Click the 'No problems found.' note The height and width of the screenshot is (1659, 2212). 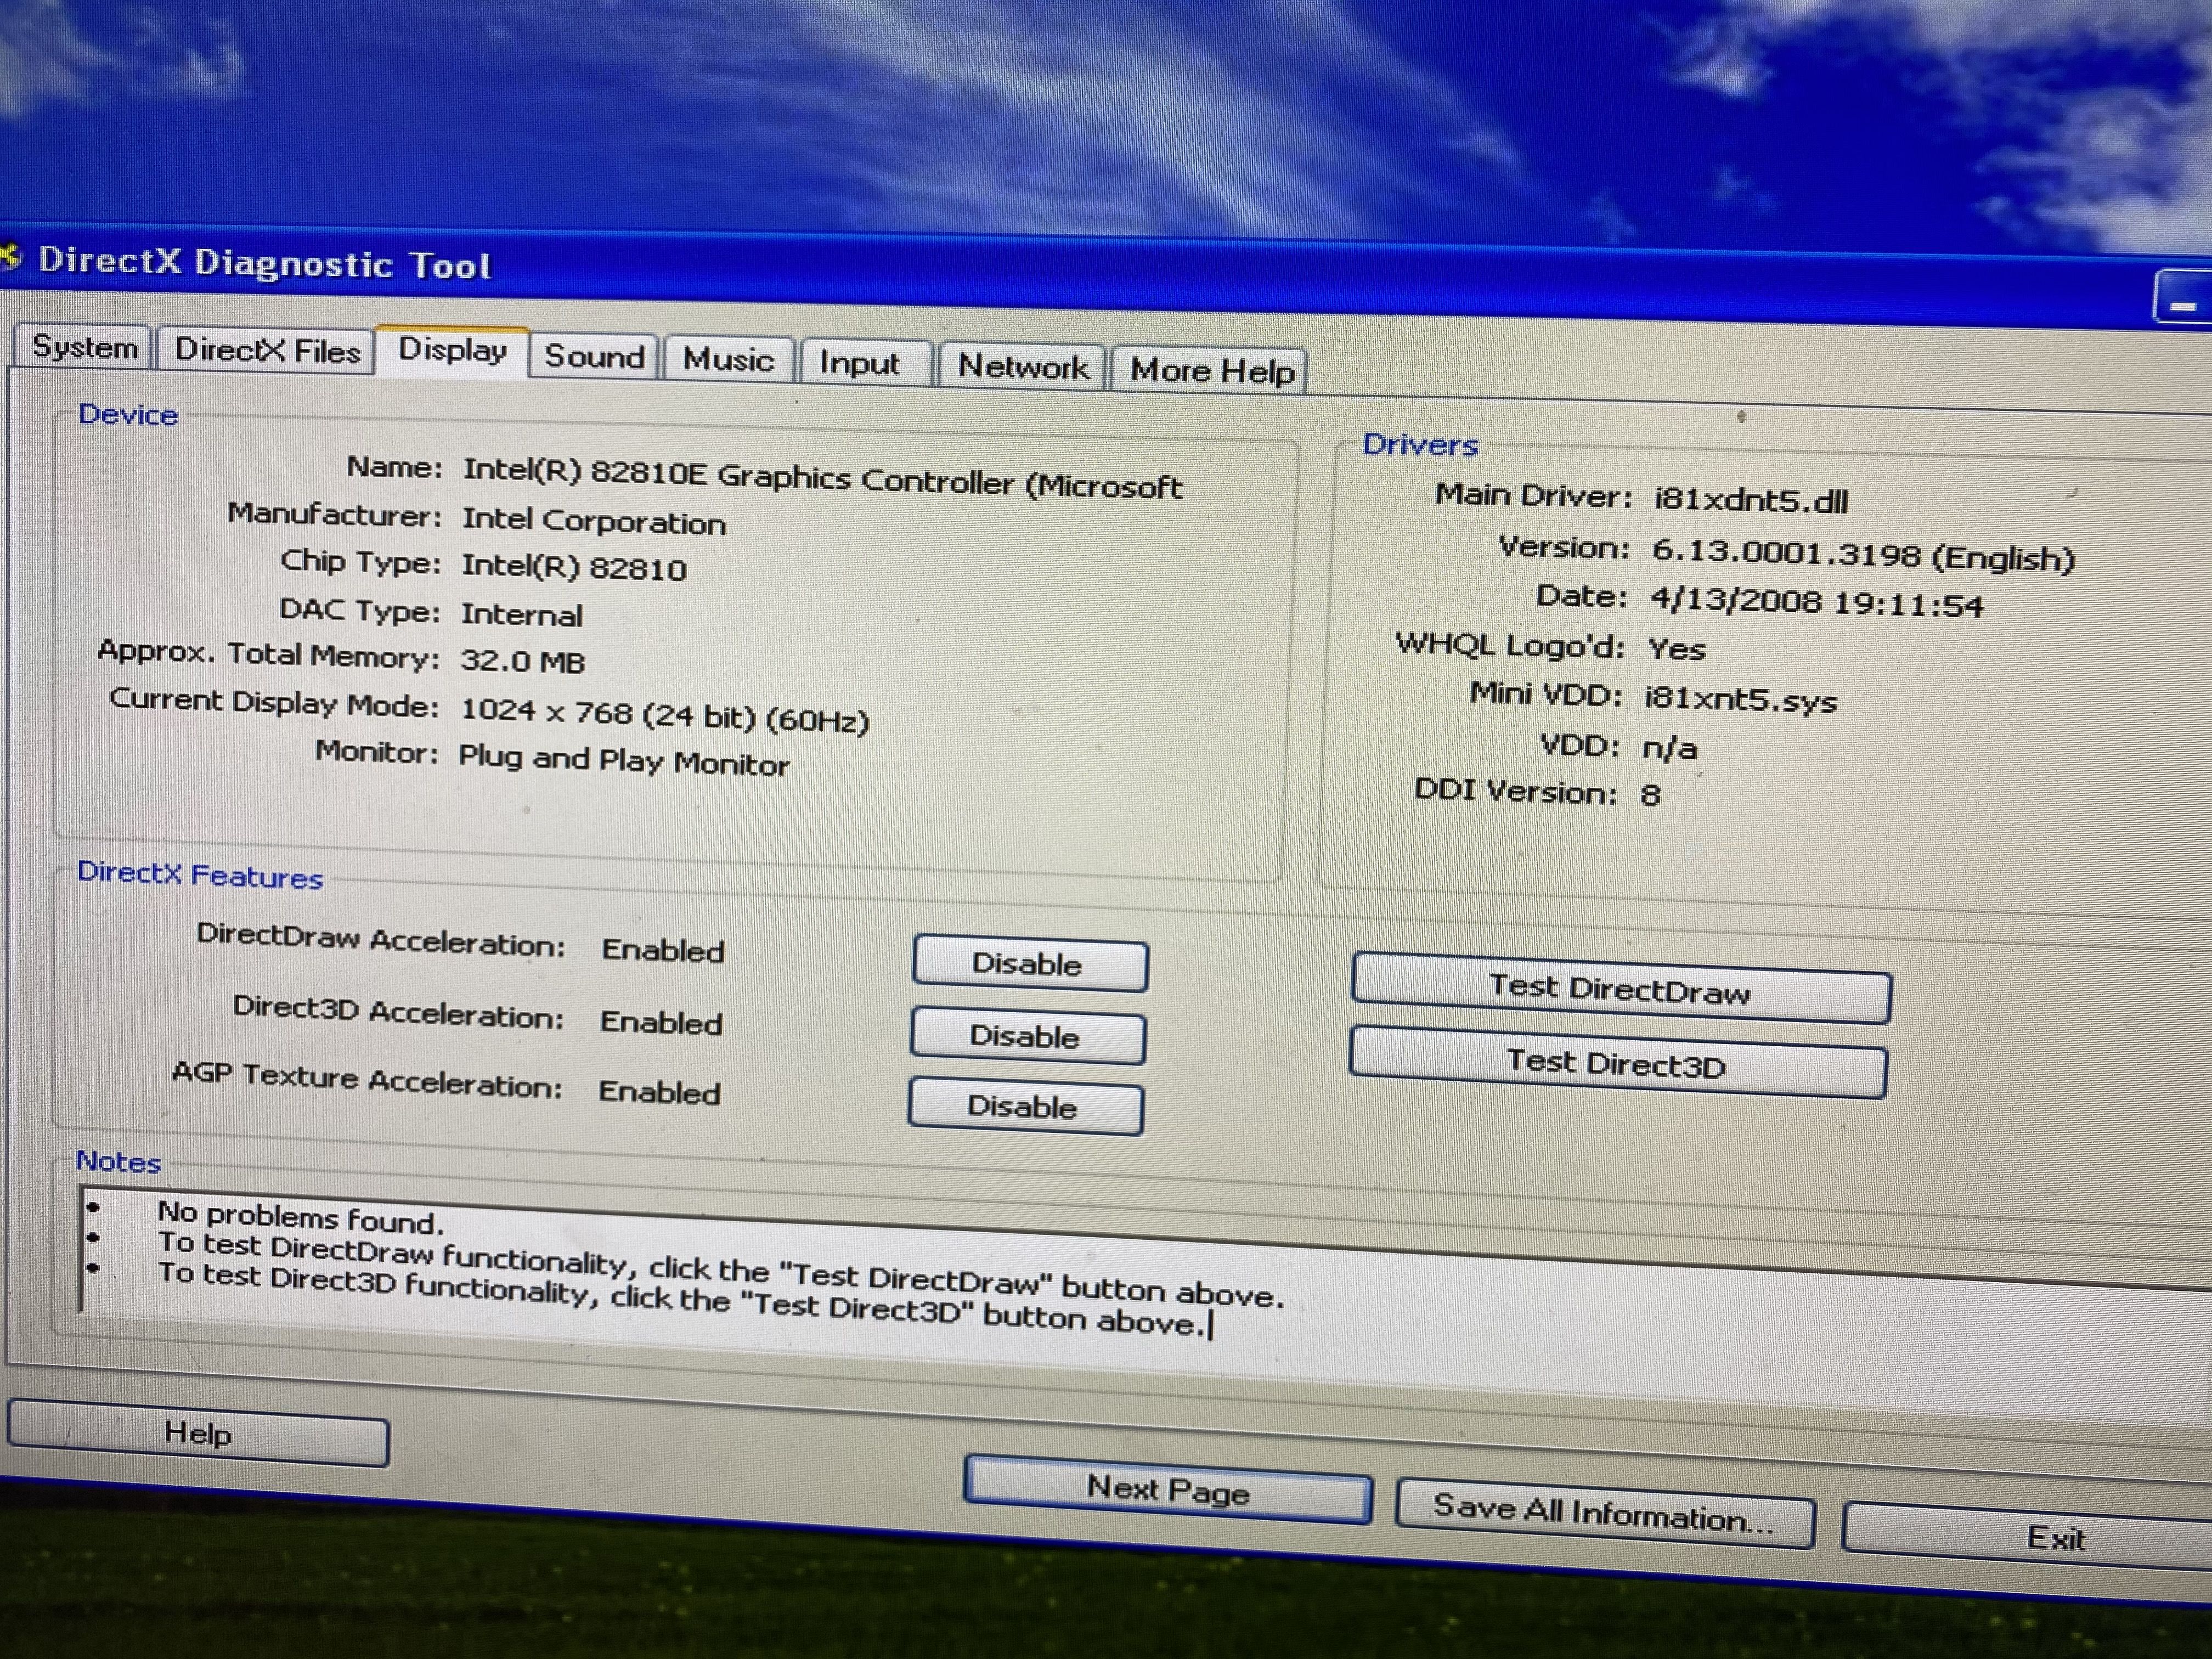(x=300, y=1217)
